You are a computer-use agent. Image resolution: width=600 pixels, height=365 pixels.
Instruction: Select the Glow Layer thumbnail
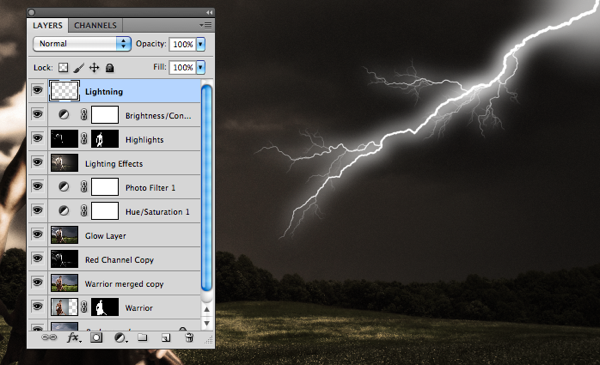point(64,235)
